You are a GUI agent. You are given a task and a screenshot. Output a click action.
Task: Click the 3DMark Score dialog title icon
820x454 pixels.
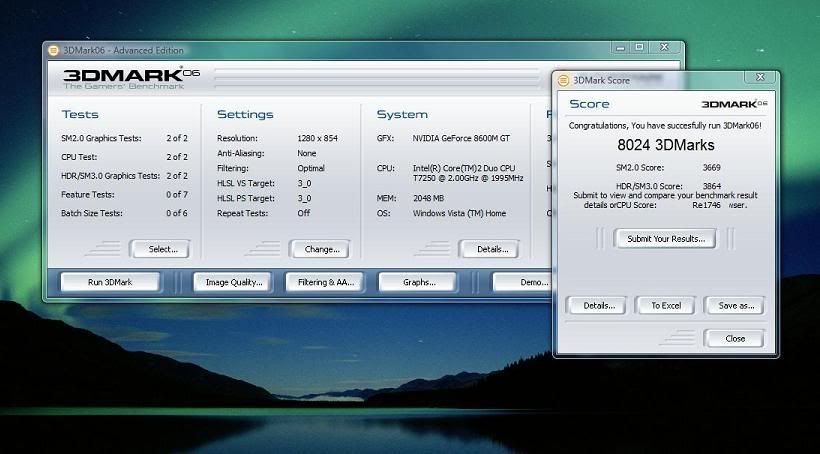click(563, 81)
